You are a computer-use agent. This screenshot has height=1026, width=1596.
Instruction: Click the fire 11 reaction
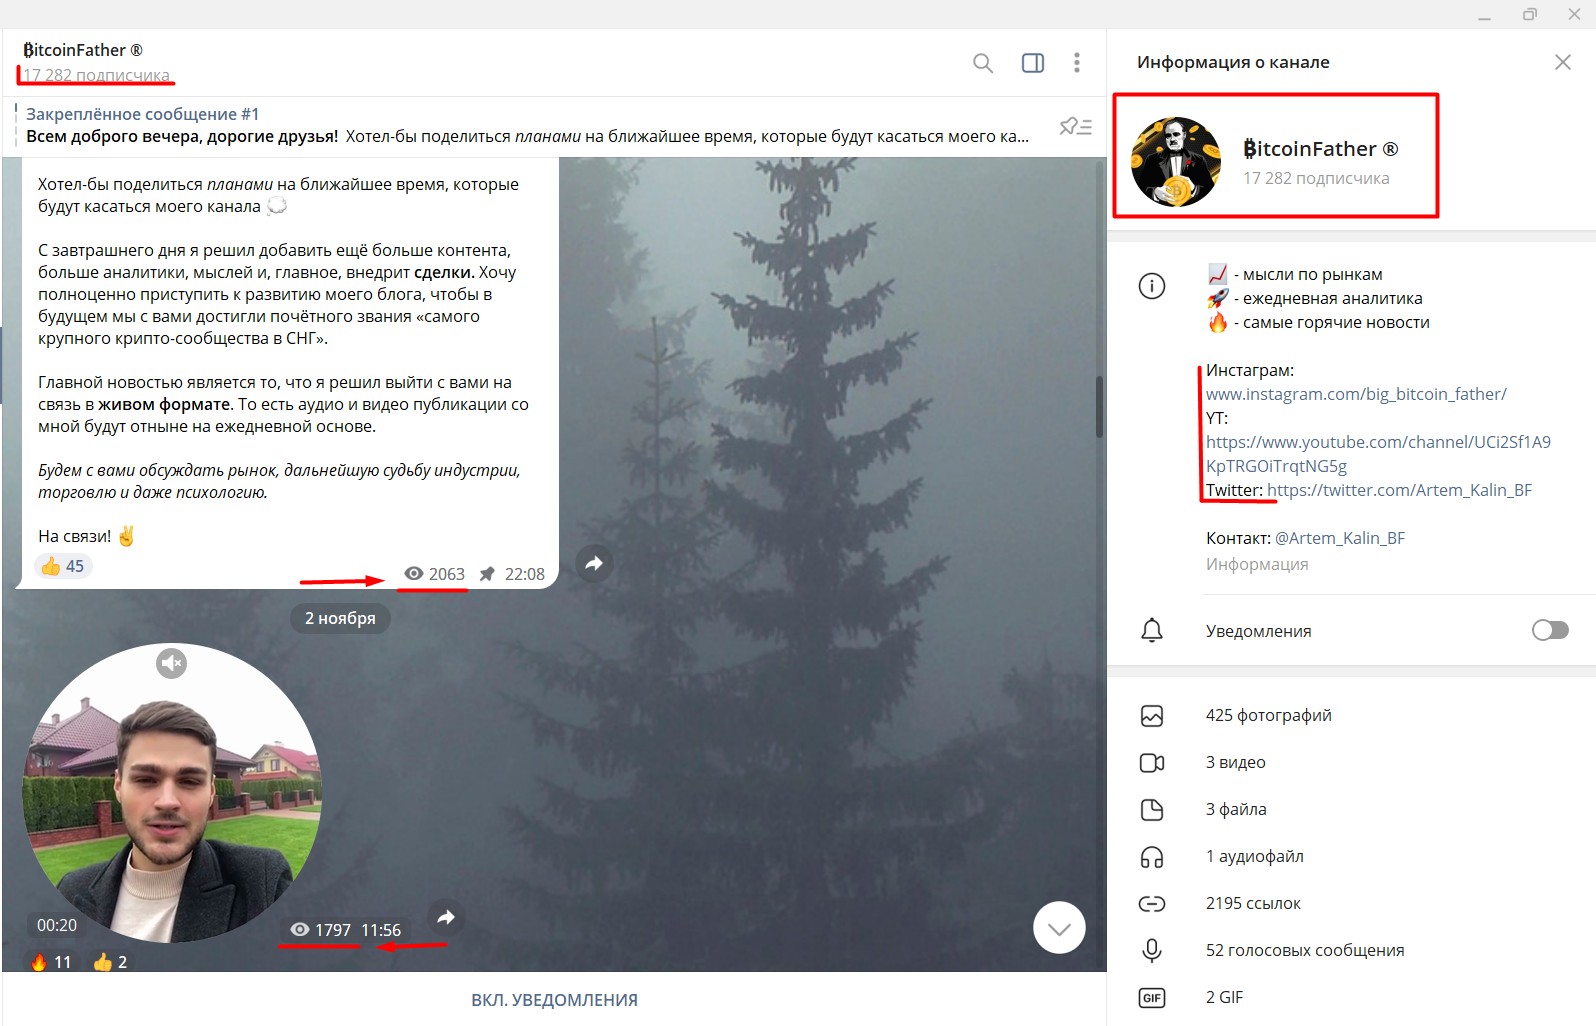click(51, 961)
